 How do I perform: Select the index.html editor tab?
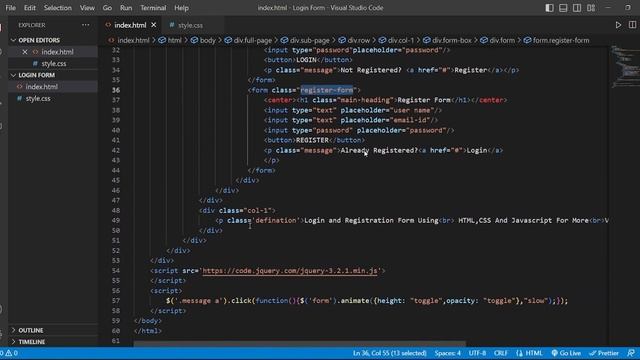pos(130,25)
